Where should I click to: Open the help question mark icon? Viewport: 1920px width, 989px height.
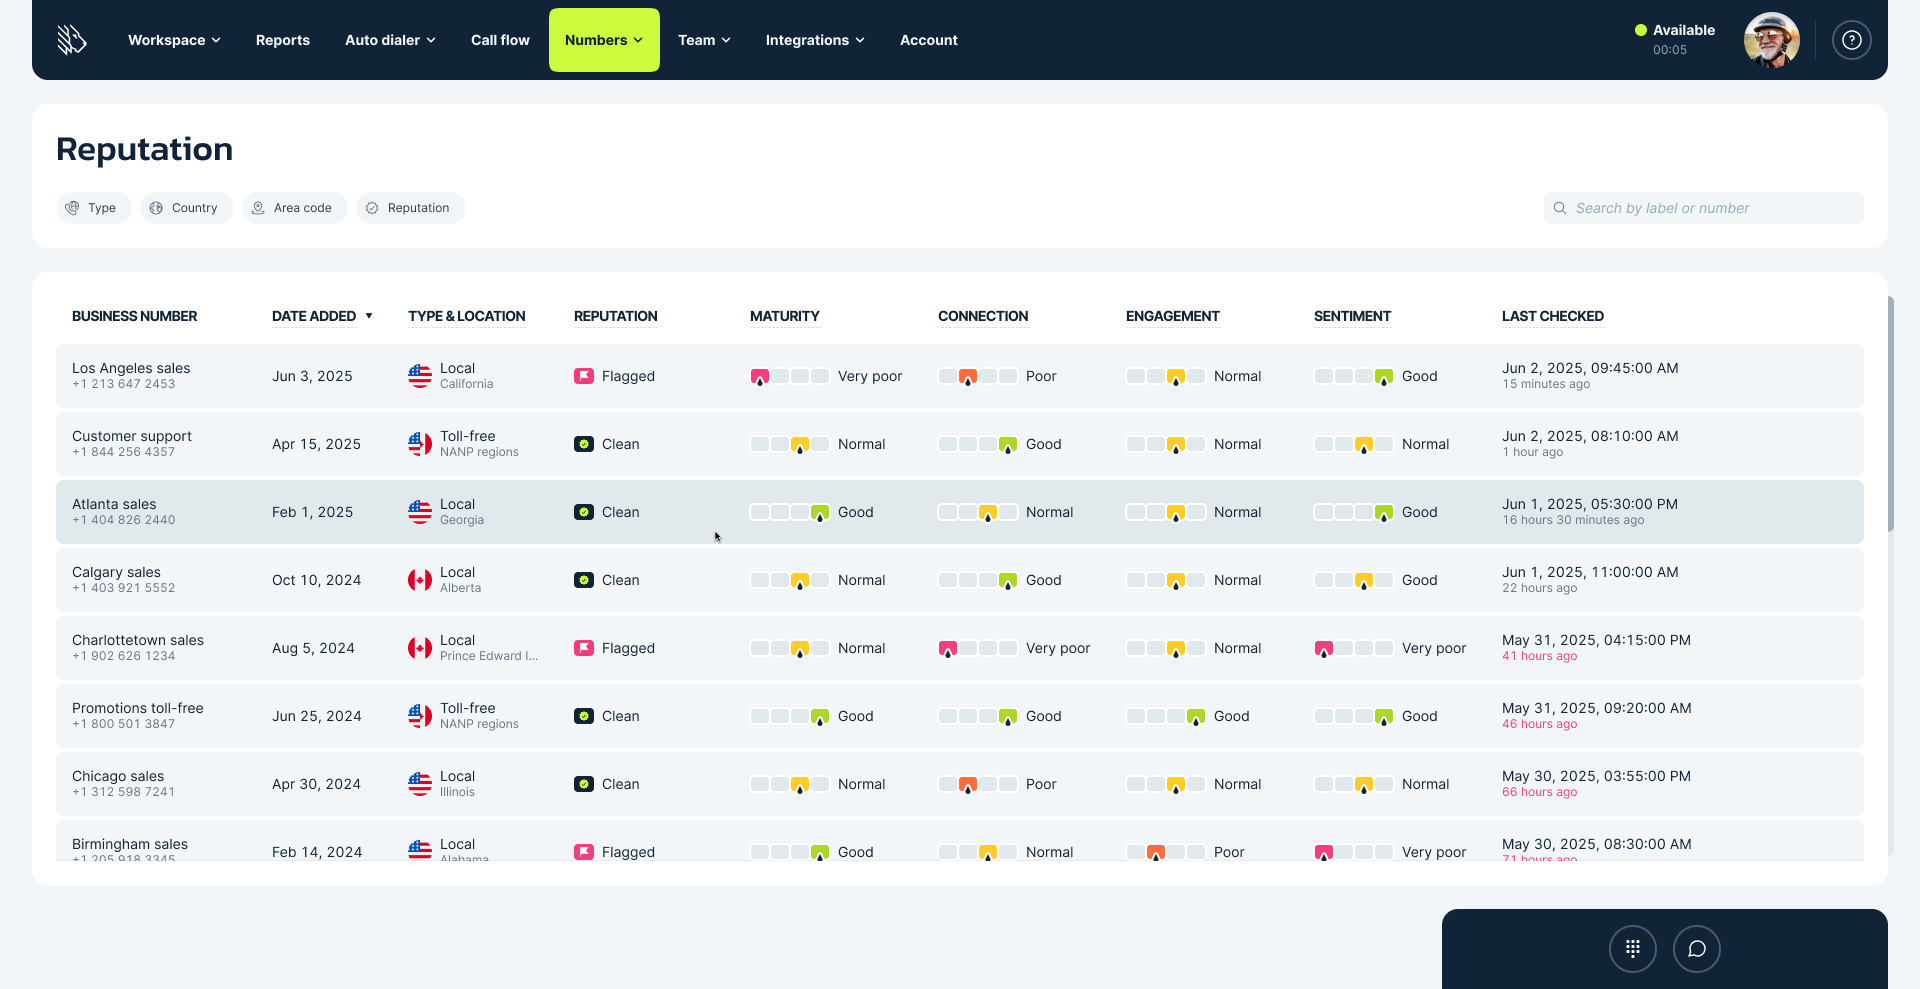point(1851,40)
